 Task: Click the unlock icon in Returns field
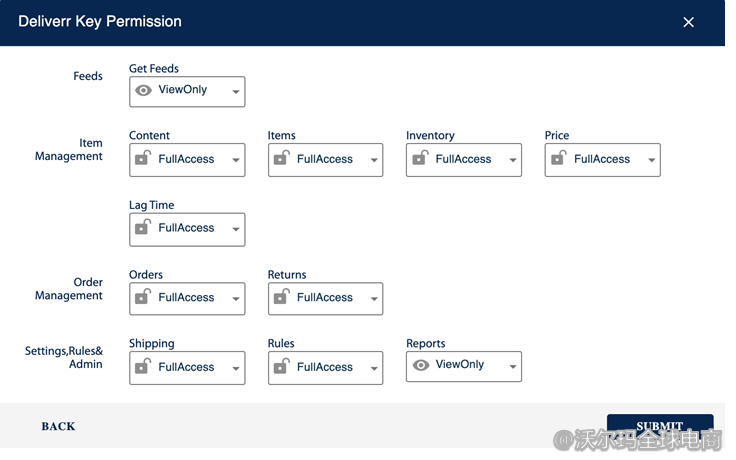282,297
